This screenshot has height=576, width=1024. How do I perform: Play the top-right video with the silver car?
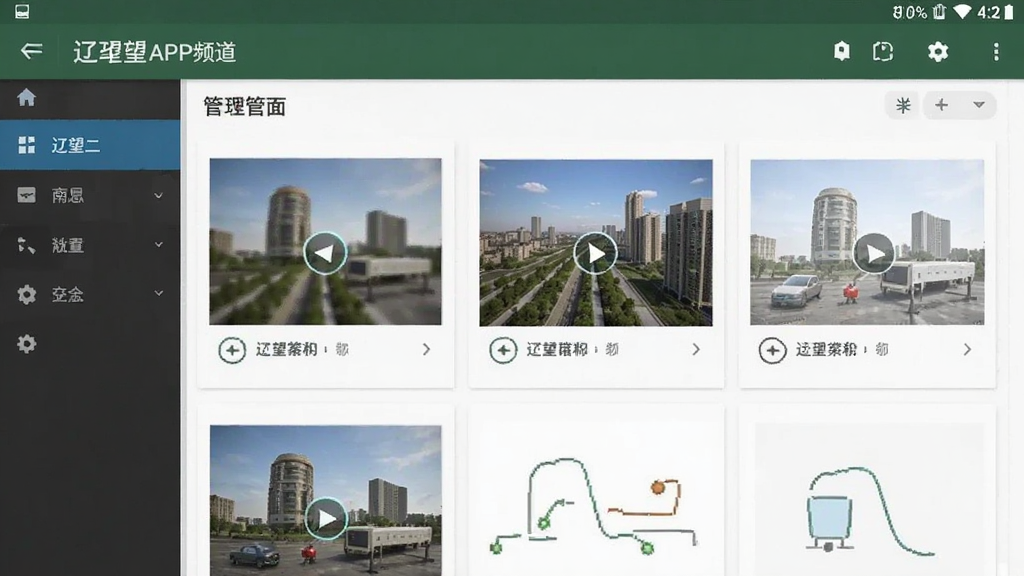point(873,253)
